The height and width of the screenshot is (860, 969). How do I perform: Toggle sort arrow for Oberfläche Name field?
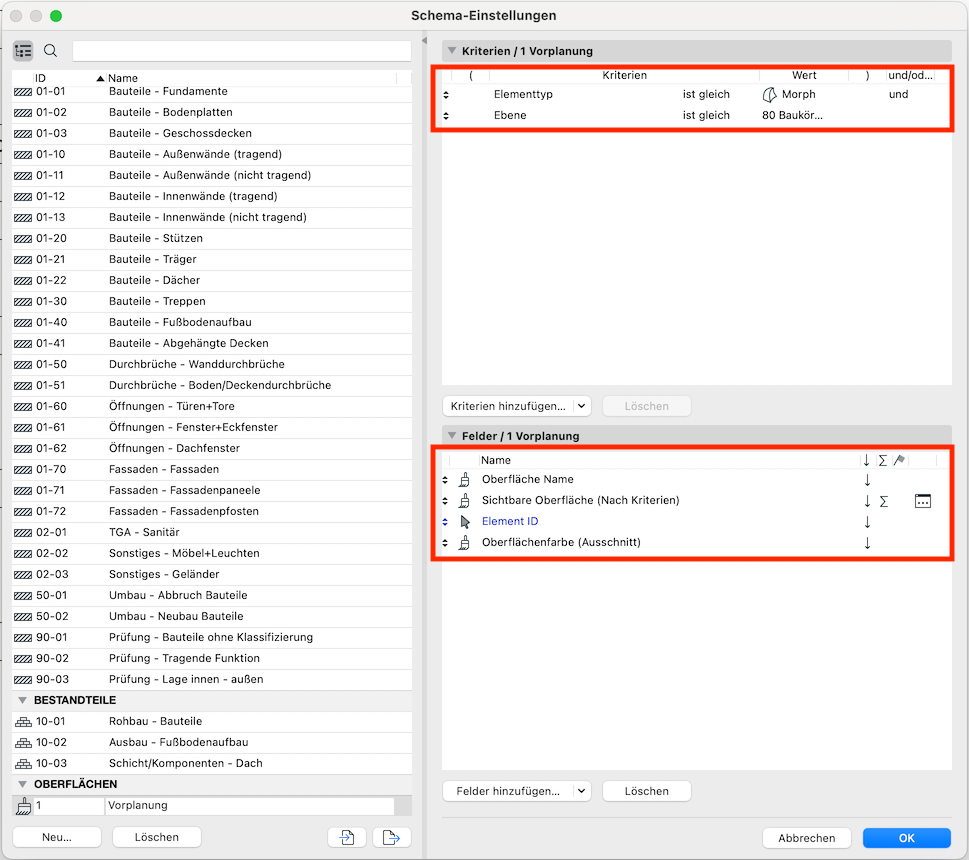[x=867, y=480]
